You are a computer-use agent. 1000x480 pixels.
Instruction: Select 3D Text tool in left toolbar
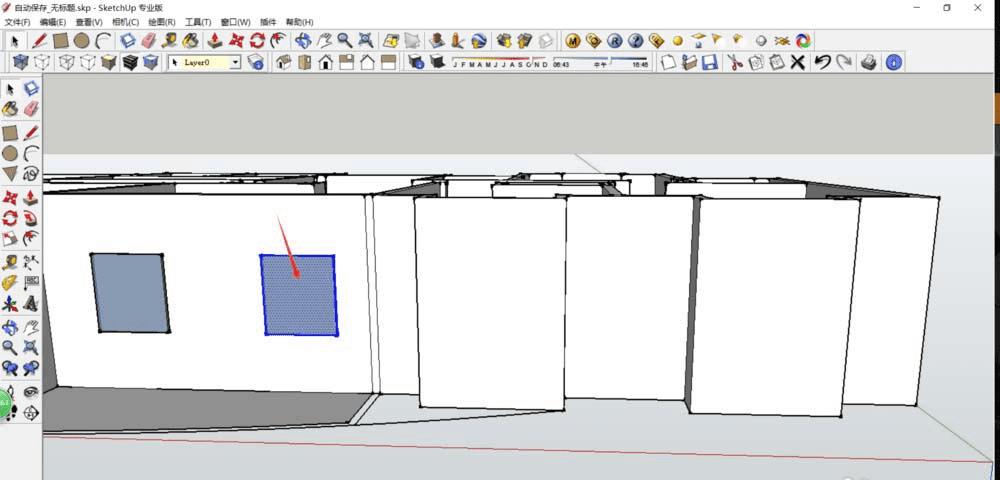[31, 303]
